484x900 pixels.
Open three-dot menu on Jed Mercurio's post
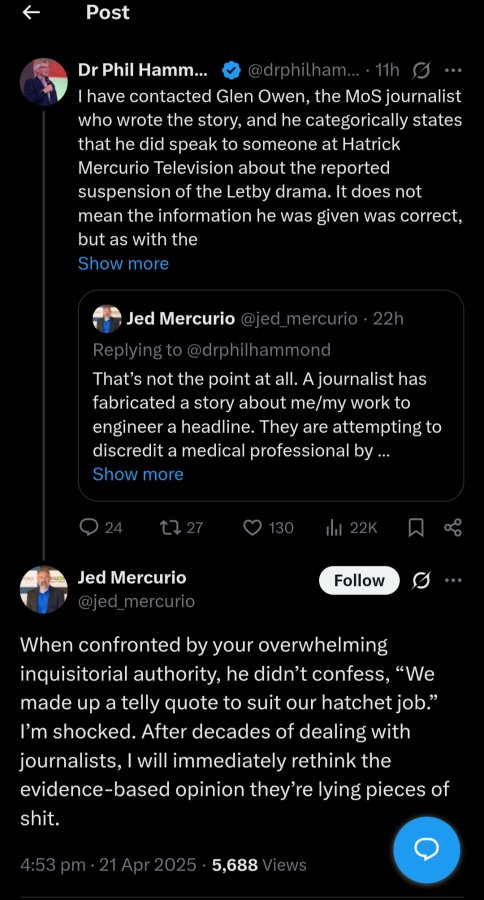click(x=453, y=580)
